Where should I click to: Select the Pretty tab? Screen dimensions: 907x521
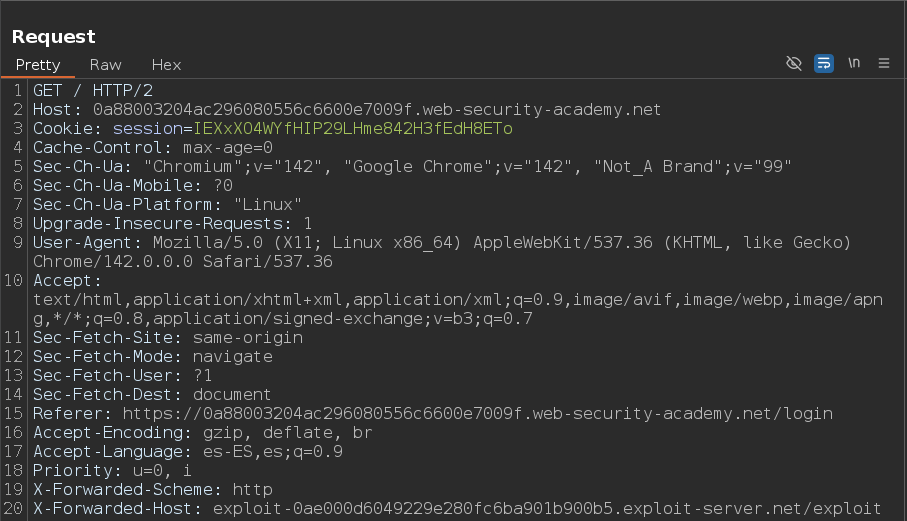[38, 64]
